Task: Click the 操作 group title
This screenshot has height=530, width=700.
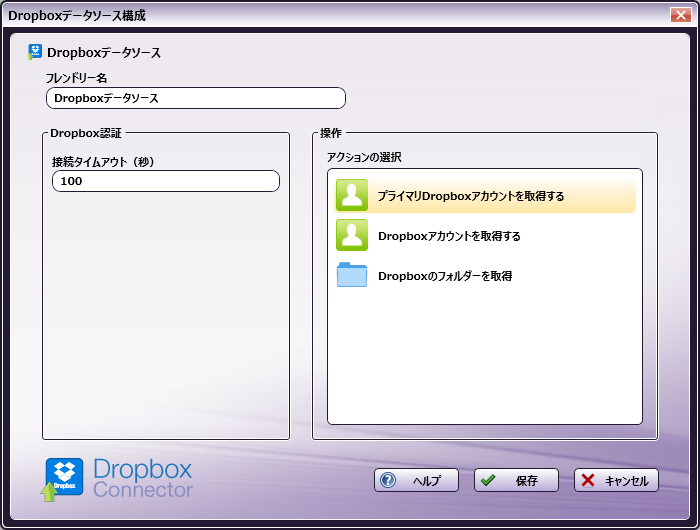Action: pos(331,133)
